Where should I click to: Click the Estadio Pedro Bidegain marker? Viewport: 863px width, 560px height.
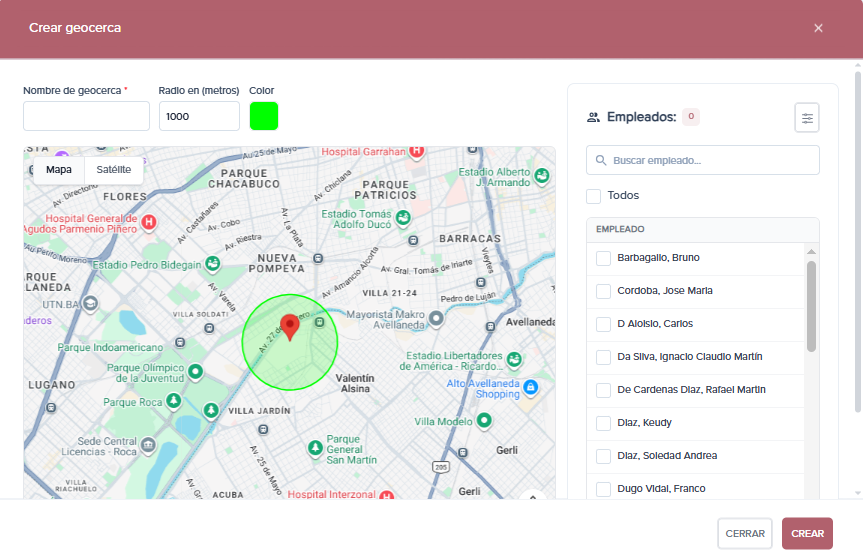click(x=212, y=264)
